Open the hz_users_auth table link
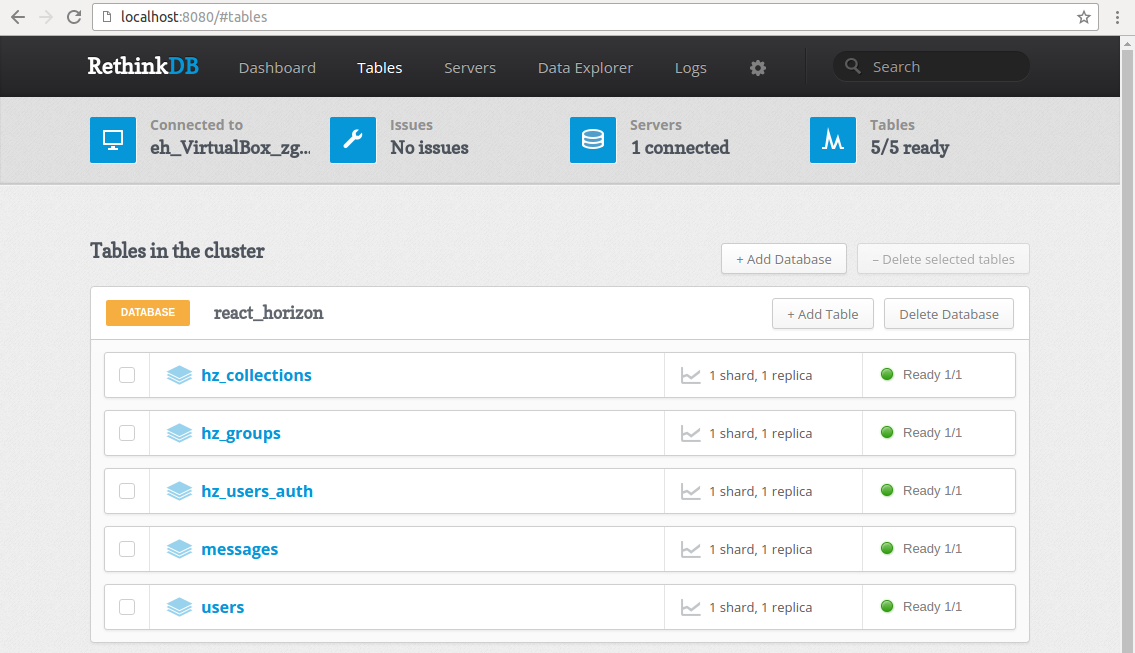This screenshot has height=653, width=1135. (x=257, y=491)
